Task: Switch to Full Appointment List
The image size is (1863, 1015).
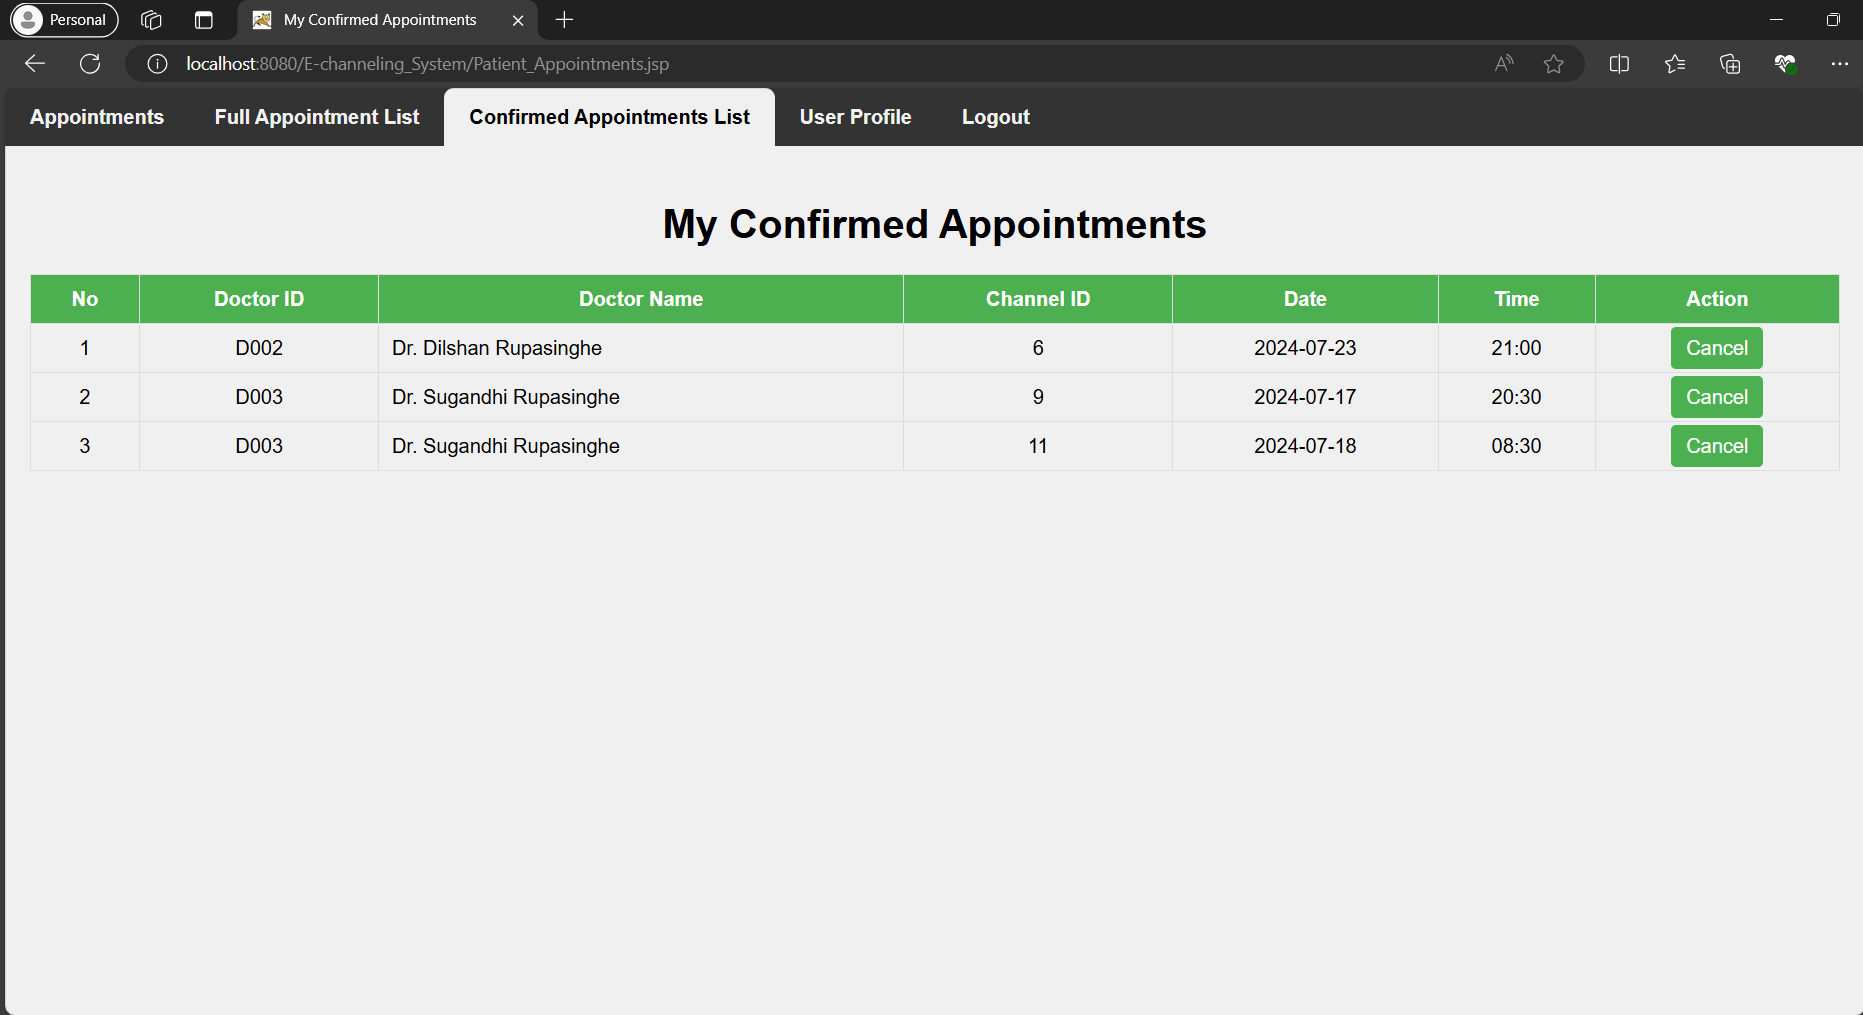Action: [317, 117]
